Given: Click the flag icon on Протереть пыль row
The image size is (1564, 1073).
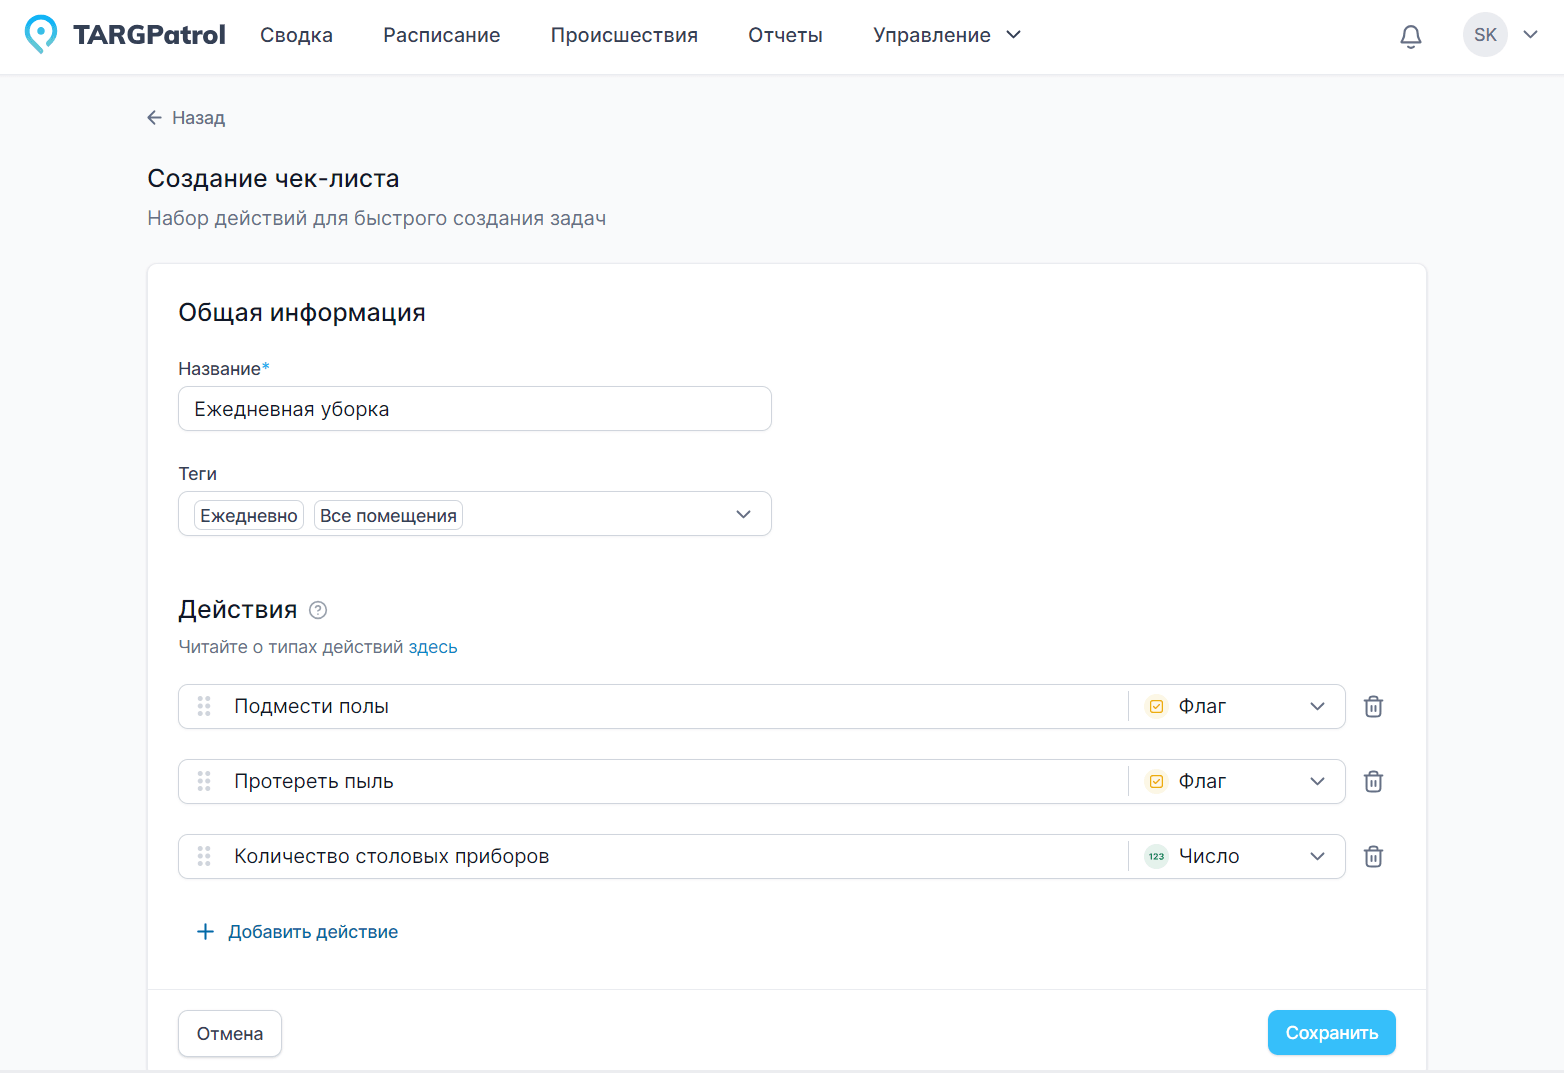Looking at the screenshot, I should [1156, 781].
